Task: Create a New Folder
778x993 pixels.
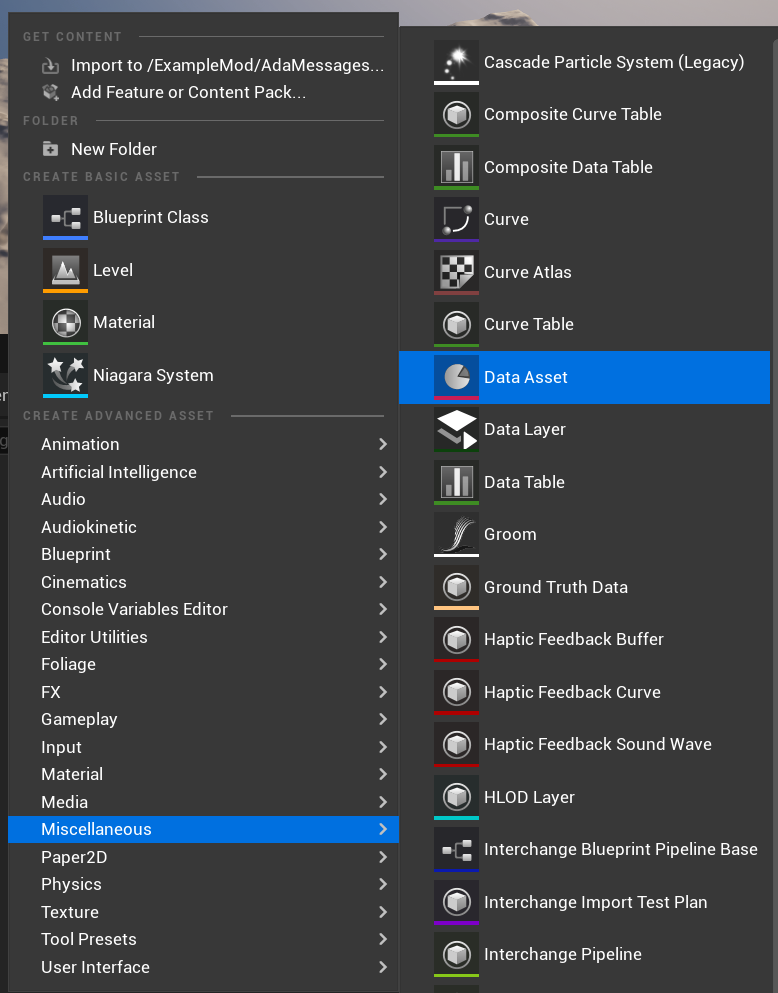Action: tap(203, 149)
